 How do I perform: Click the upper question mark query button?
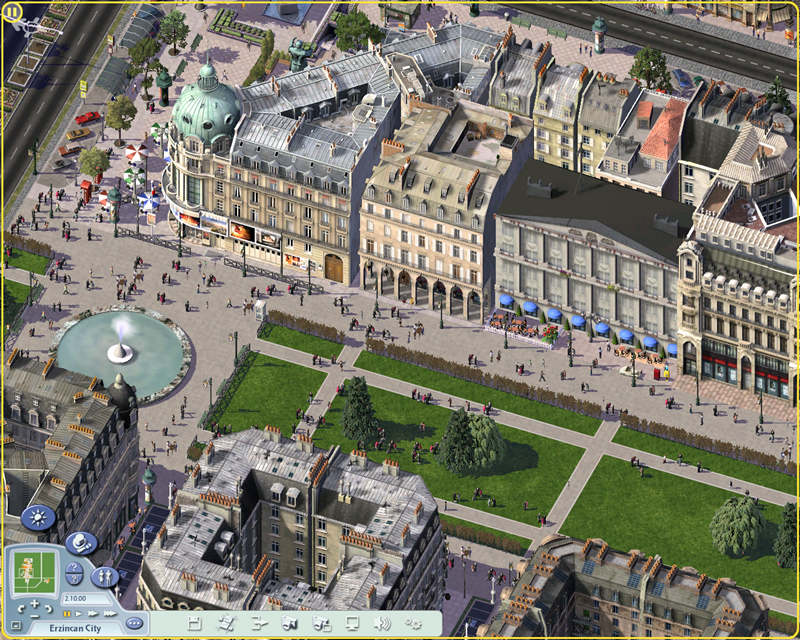[x=74, y=567]
